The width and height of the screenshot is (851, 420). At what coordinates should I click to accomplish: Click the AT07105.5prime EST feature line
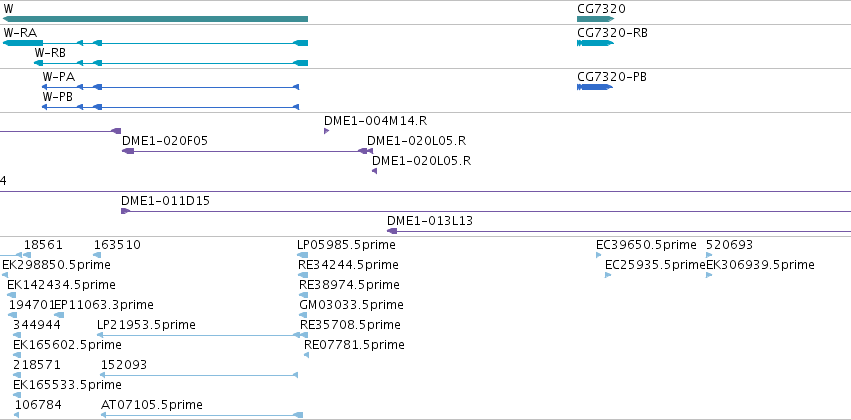tap(202, 415)
